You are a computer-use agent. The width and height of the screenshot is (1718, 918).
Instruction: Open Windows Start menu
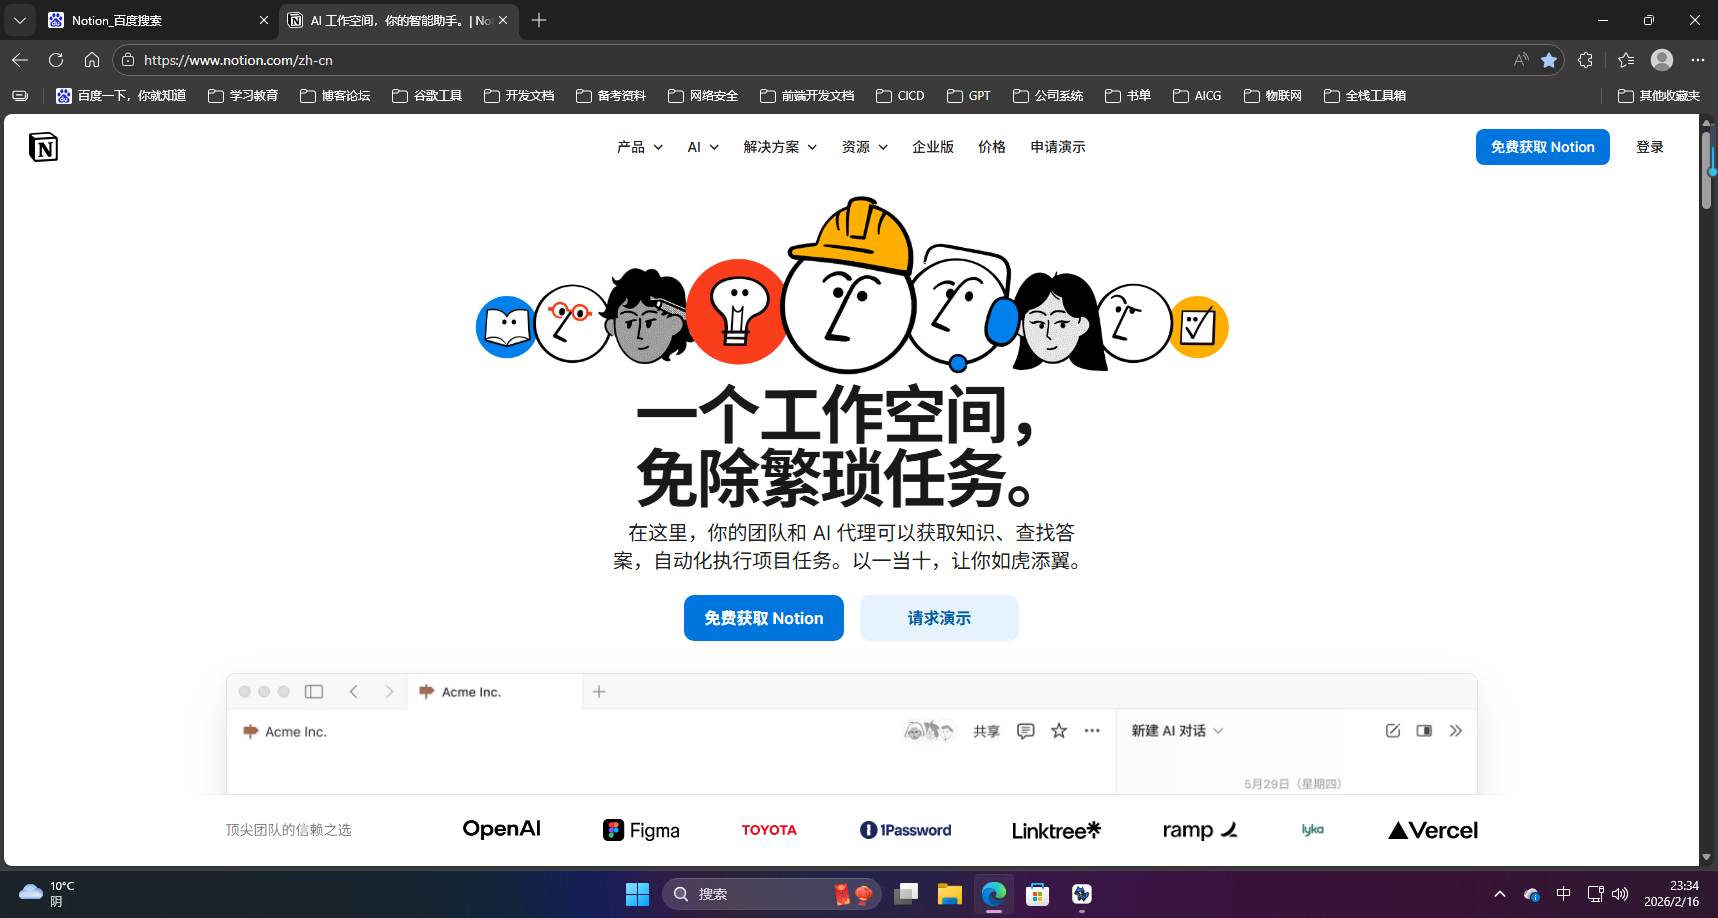[x=637, y=894]
